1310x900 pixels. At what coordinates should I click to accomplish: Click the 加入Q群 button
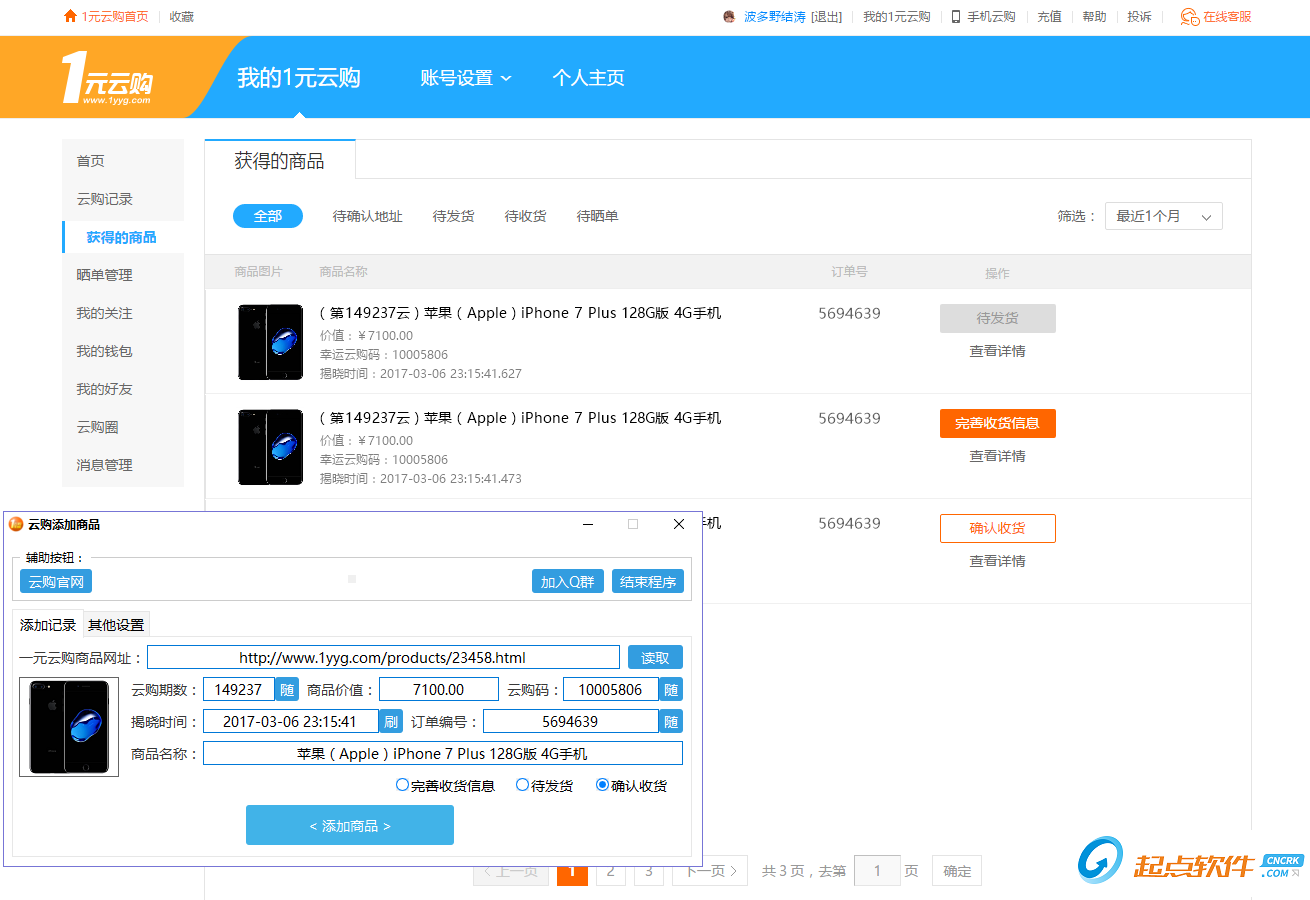(568, 581)
